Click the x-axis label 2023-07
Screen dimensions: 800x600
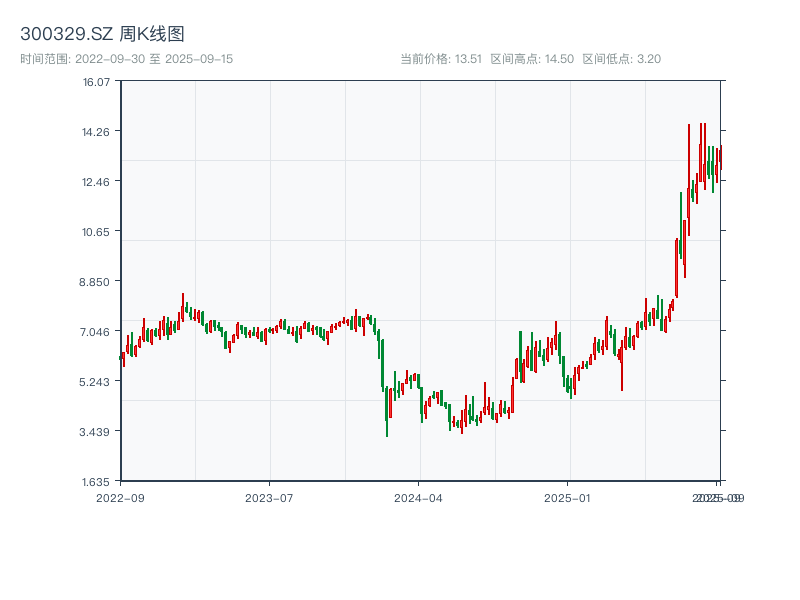click(269, 498)
